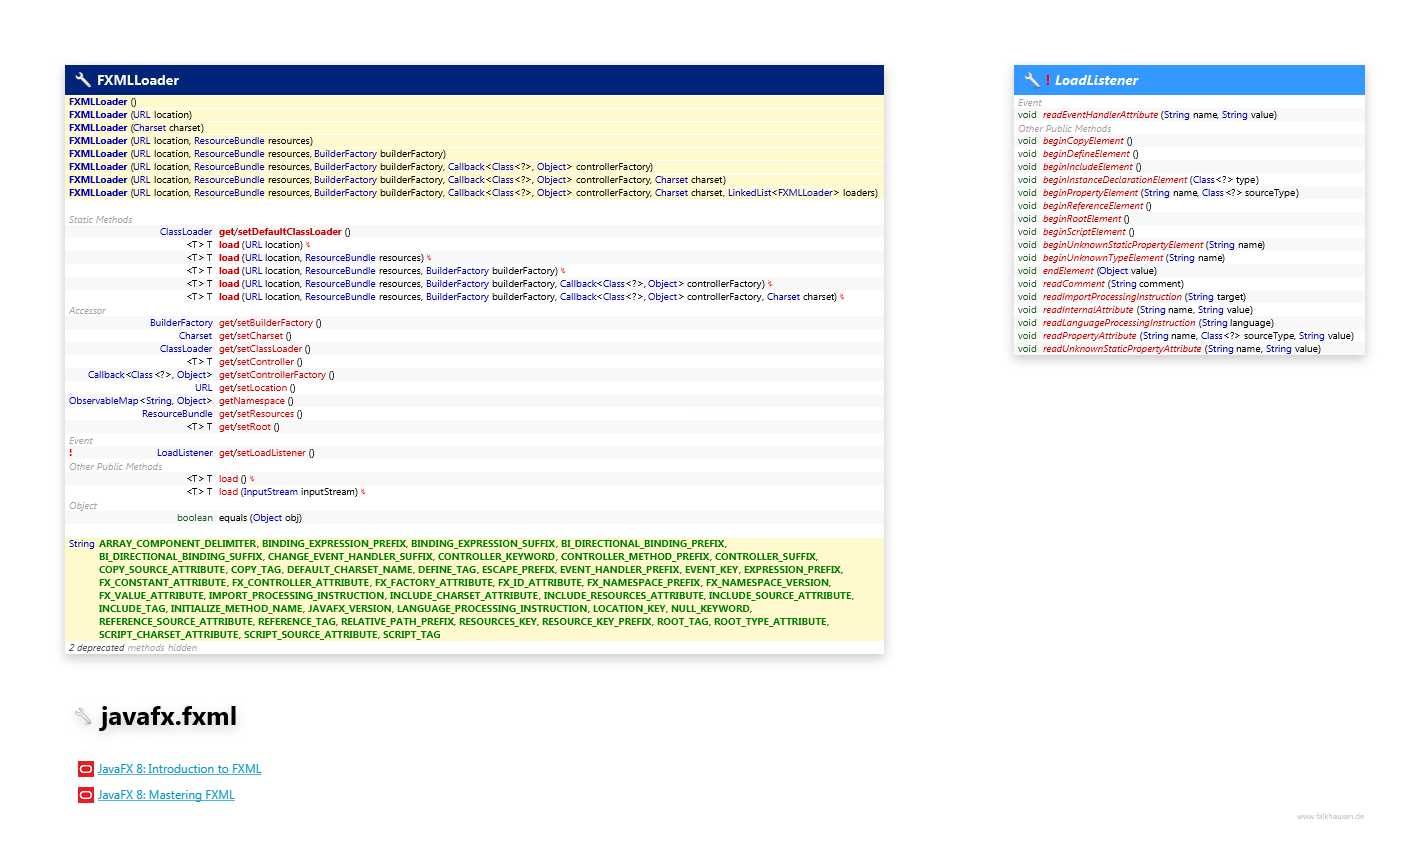Click the beginCopyElement method

pyautogui.click(x=1083, y=141)
